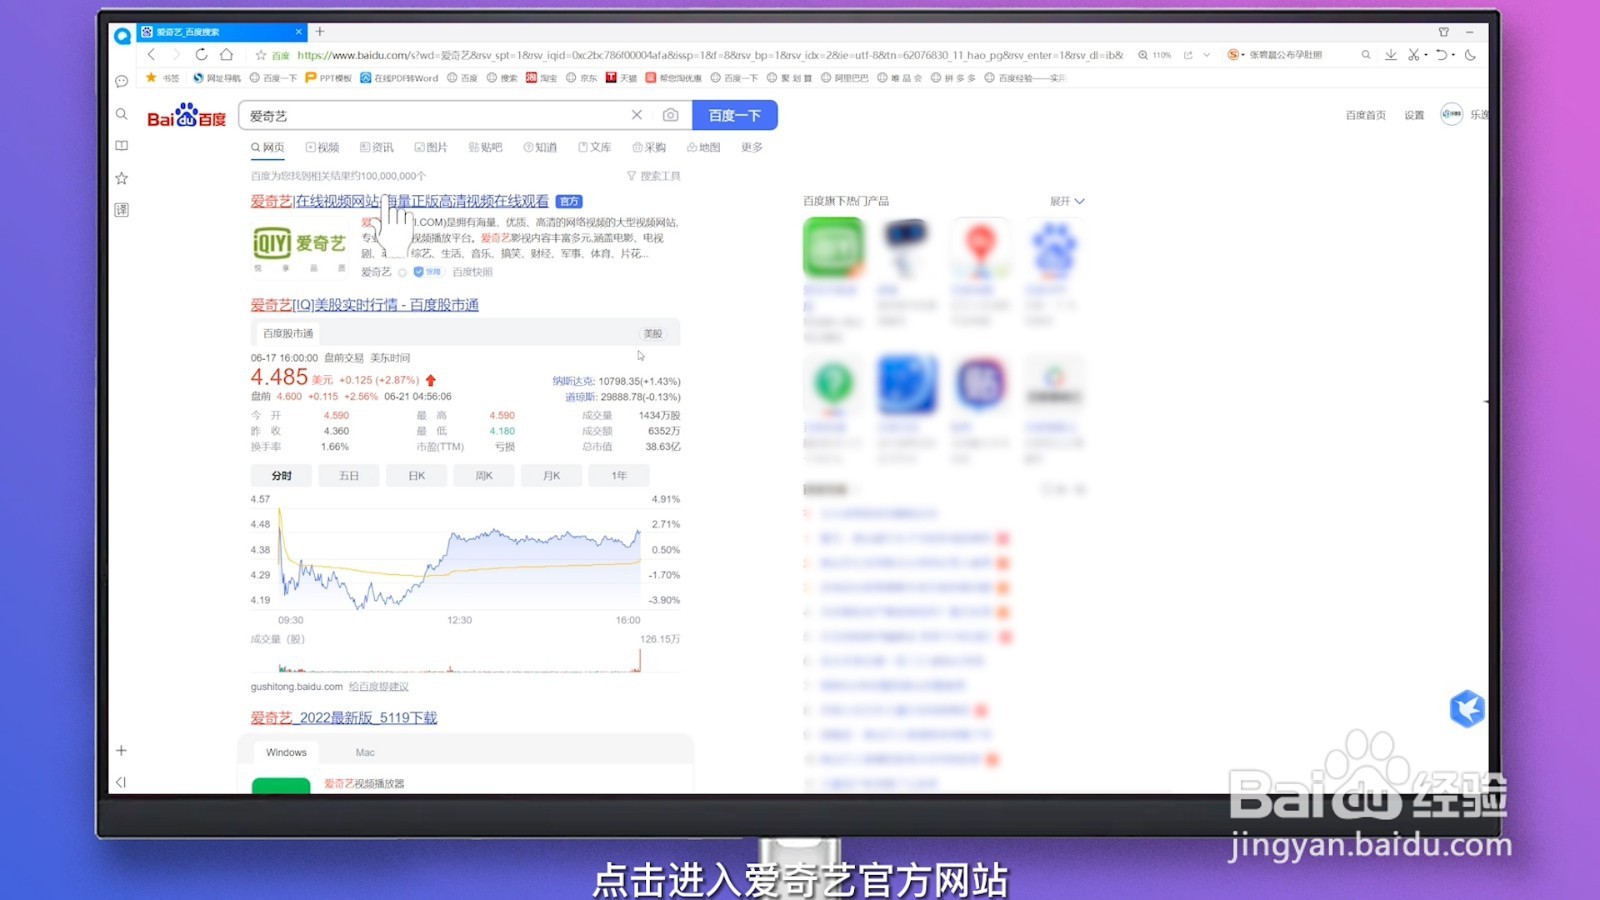Click the scissors screenshot tool
1600x900 pixels.
click(1413, 55)
